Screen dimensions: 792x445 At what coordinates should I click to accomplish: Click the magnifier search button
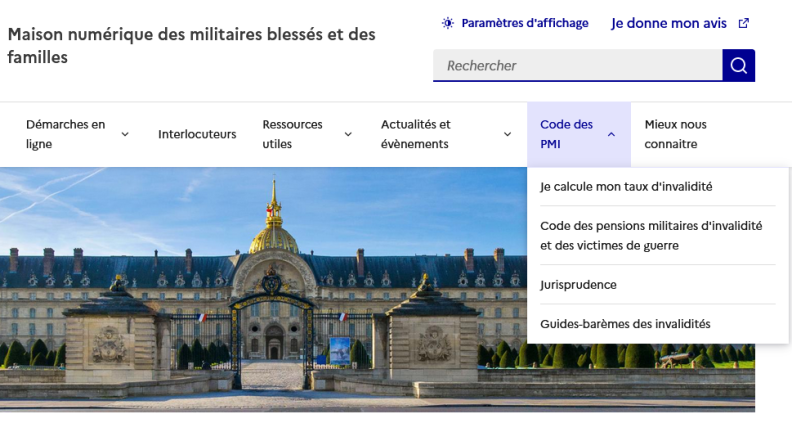coord(738,66)
